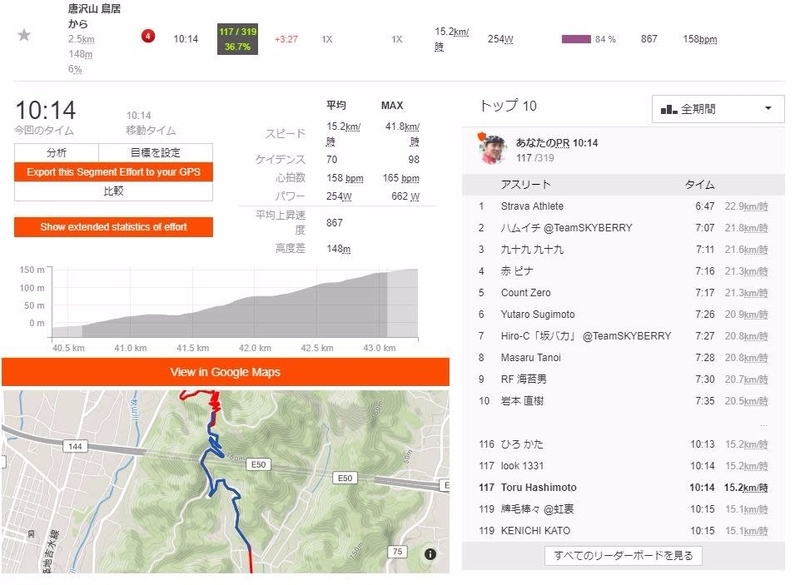Viewport: 800px width, 585px height.
Task: Click the トップ 10 heading
Action: (508, 106)
